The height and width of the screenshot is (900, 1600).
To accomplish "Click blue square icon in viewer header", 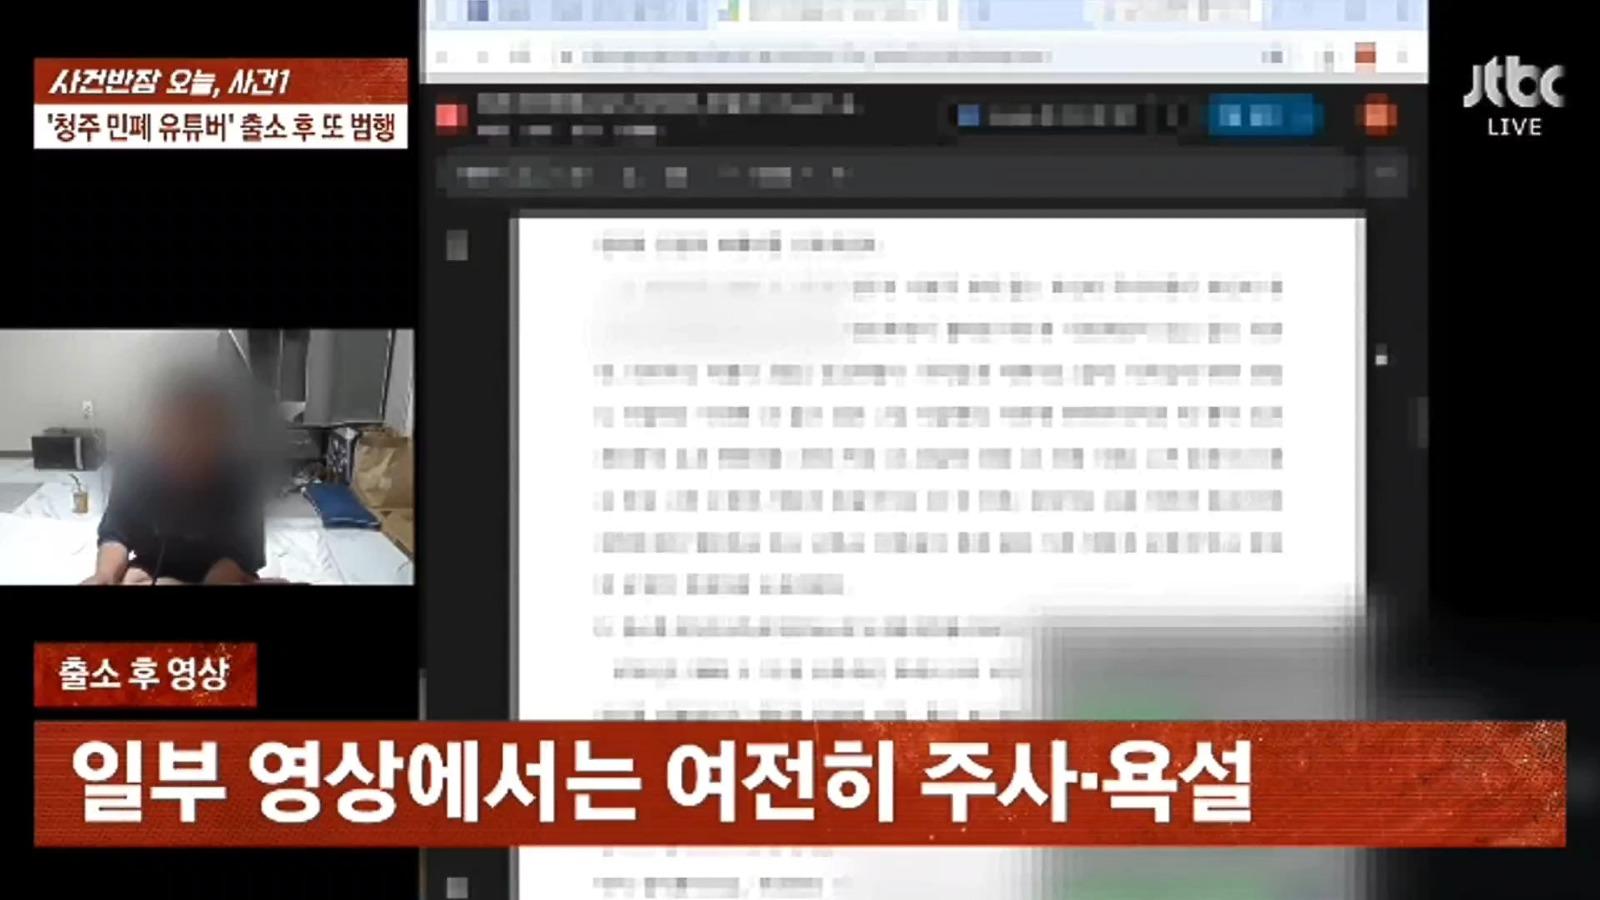I will pyautogui.click(x=968, y=117).
